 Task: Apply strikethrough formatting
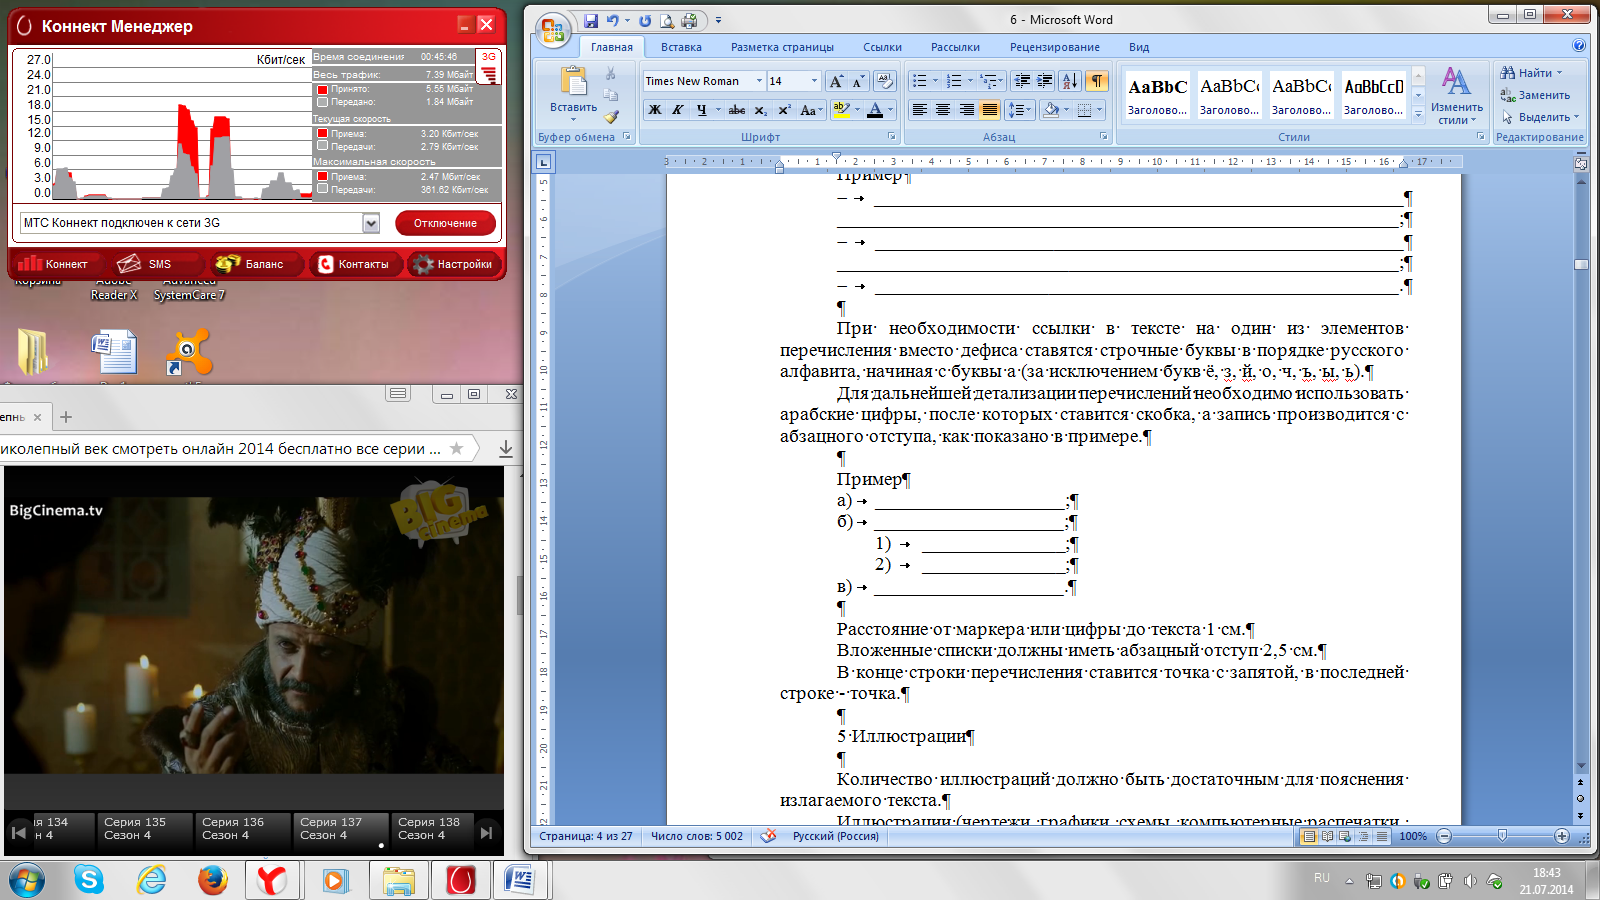[737, 110]
